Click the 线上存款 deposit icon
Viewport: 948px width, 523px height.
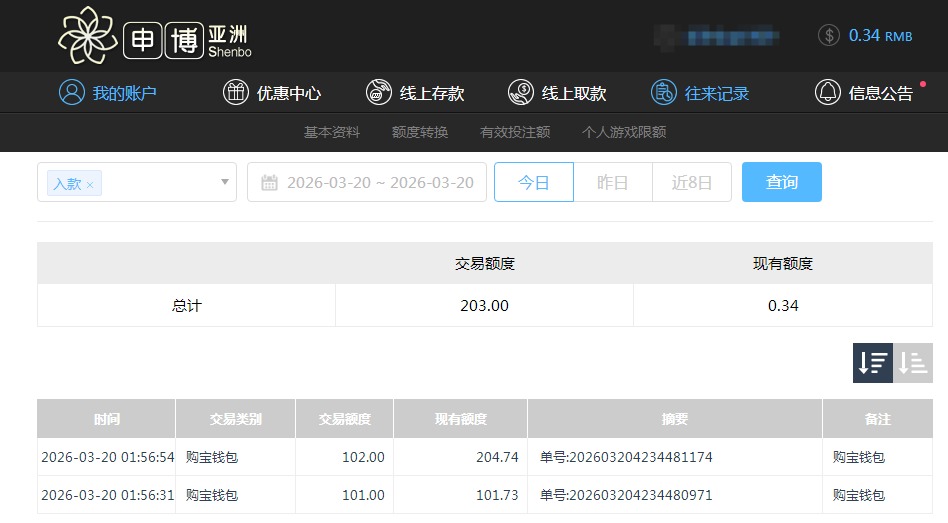pos(379,93)
